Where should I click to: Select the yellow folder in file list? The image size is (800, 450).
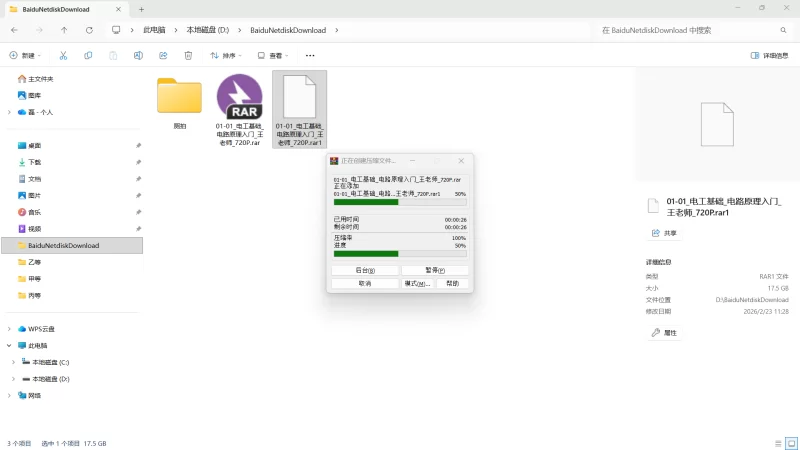coord(180,95)
